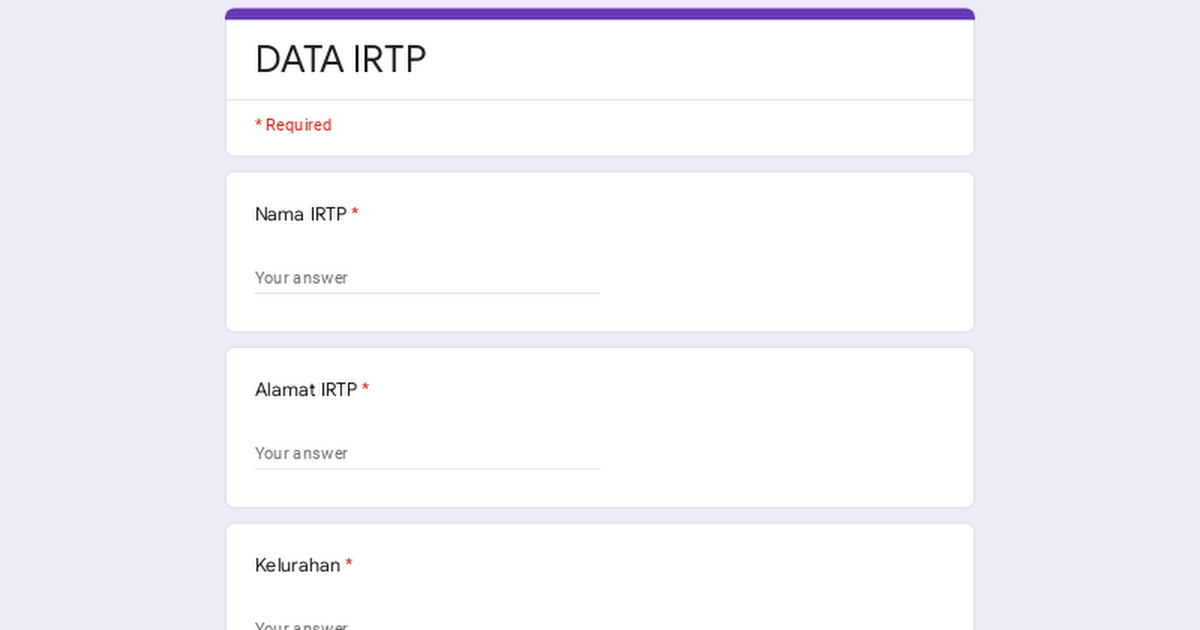Click the red Required notice text
This screenshot has height=630, width=1200.
(293, 124)
